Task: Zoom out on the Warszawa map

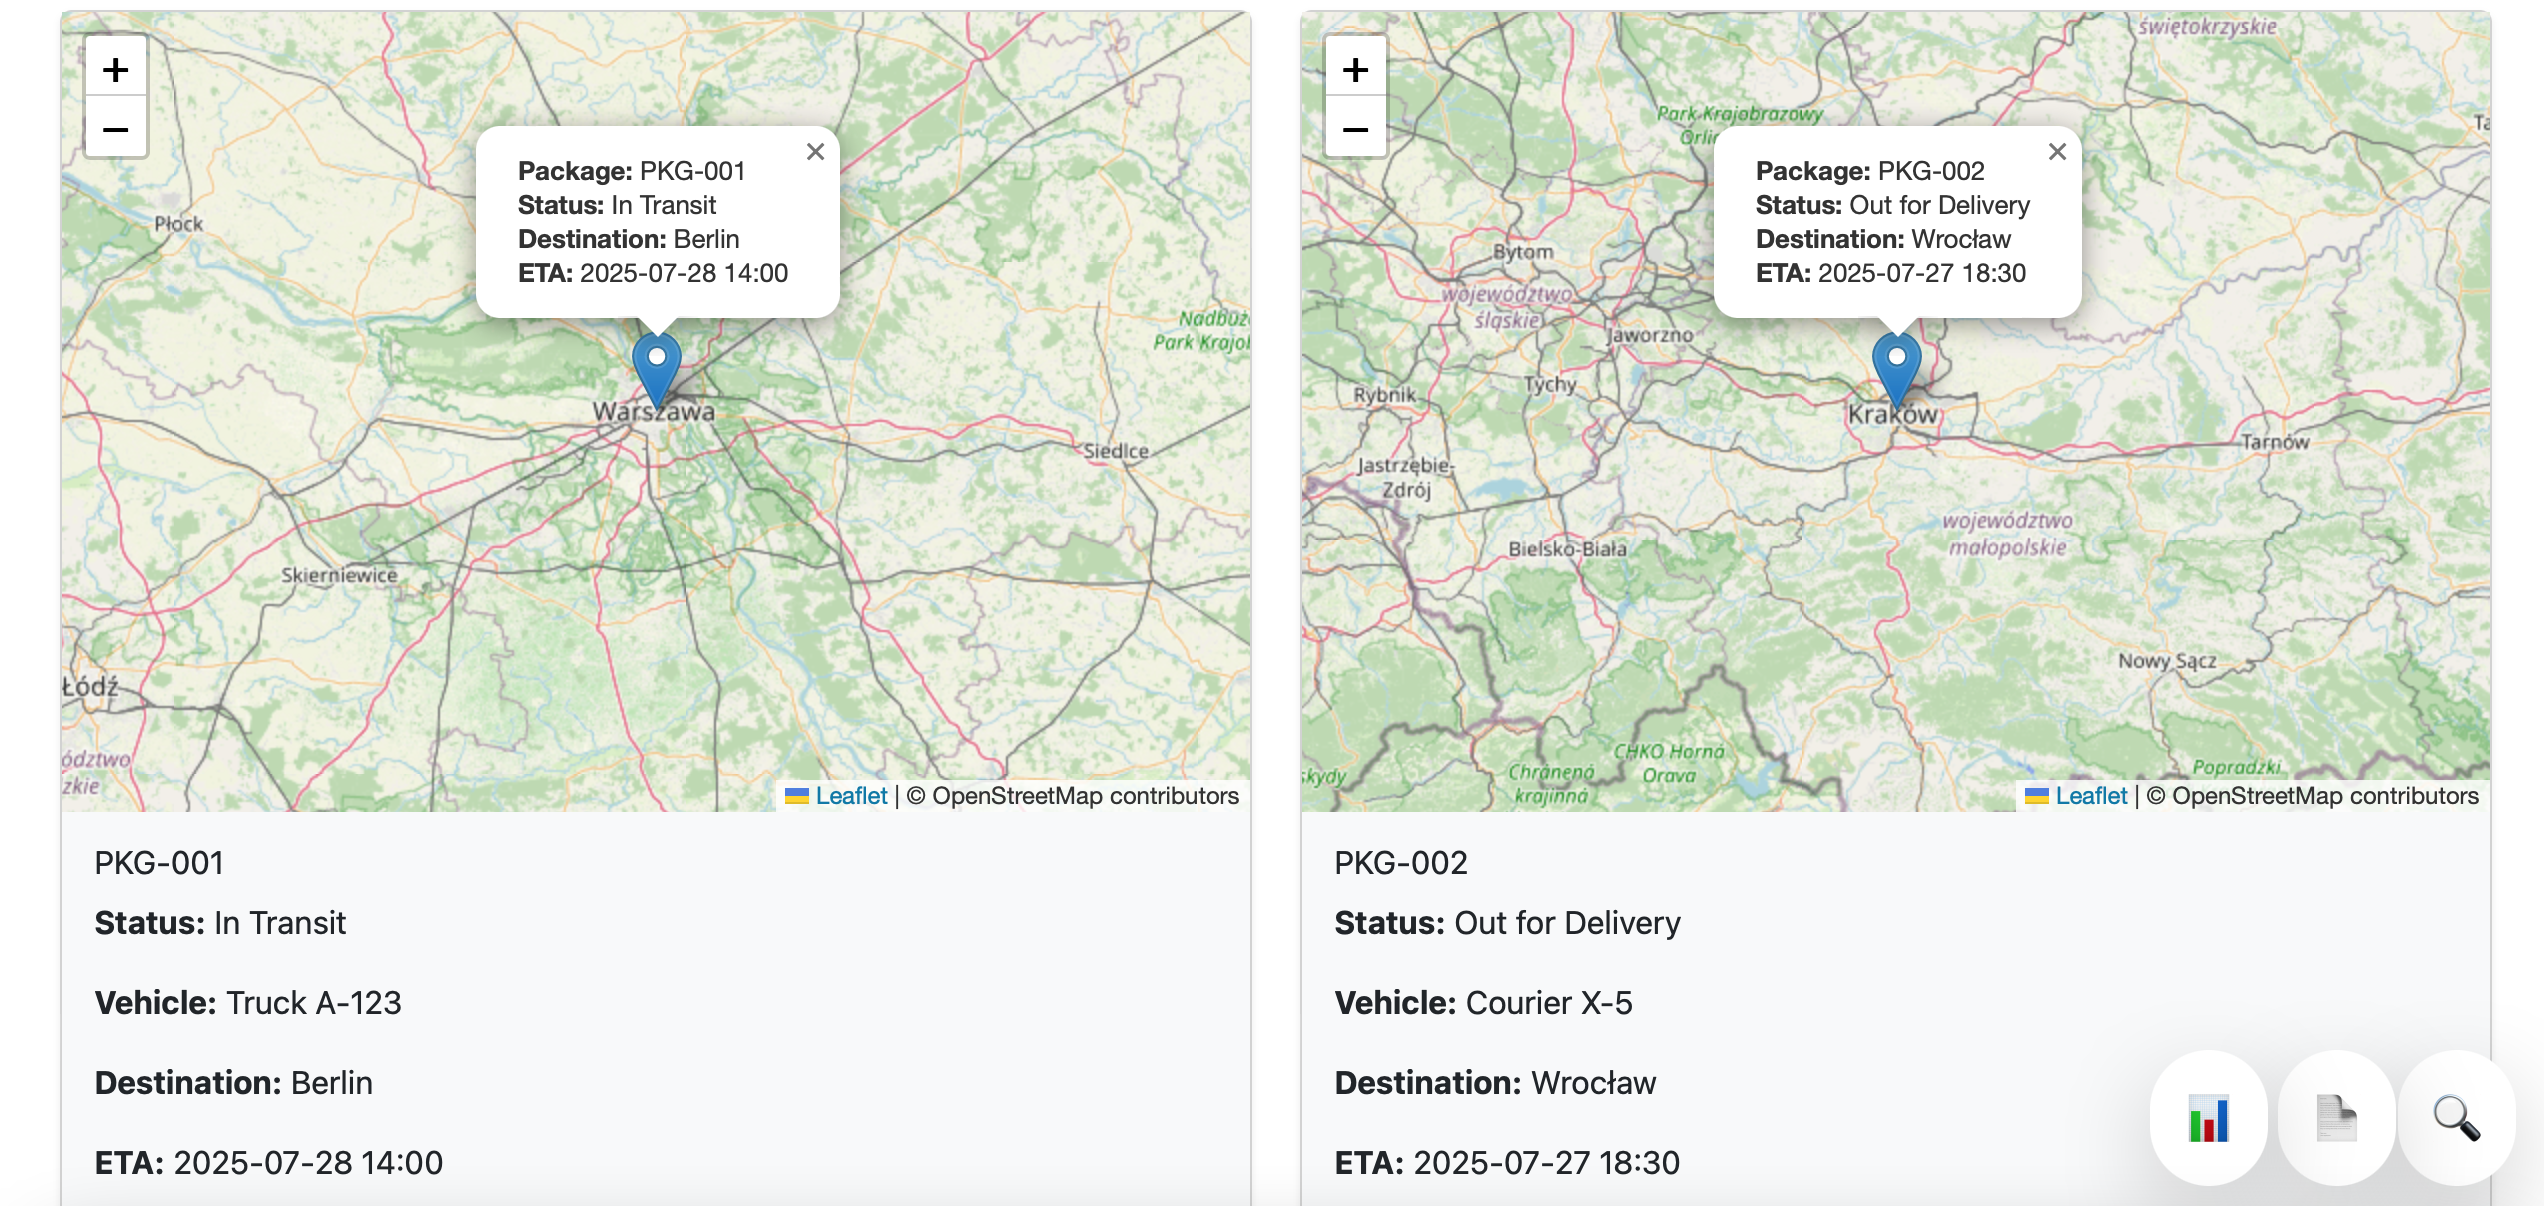Action: pos(116,129)
